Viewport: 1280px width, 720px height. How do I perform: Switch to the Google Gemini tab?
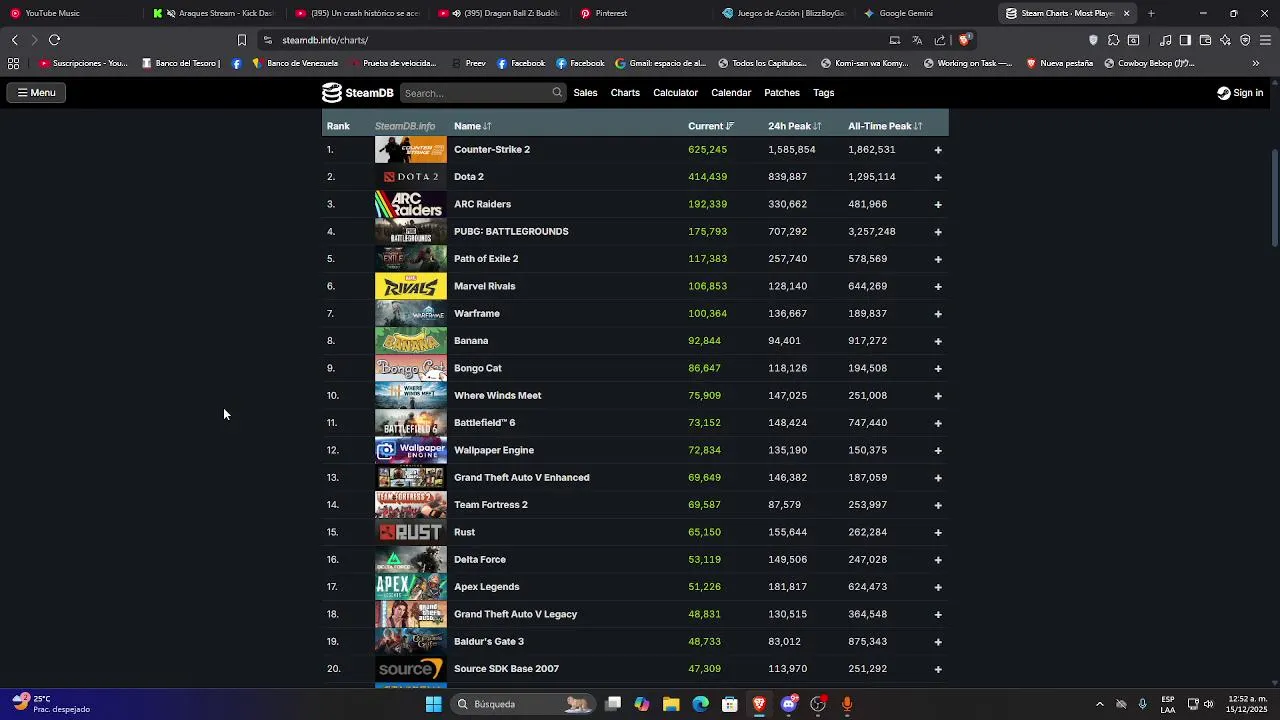[x=925, y=13]
